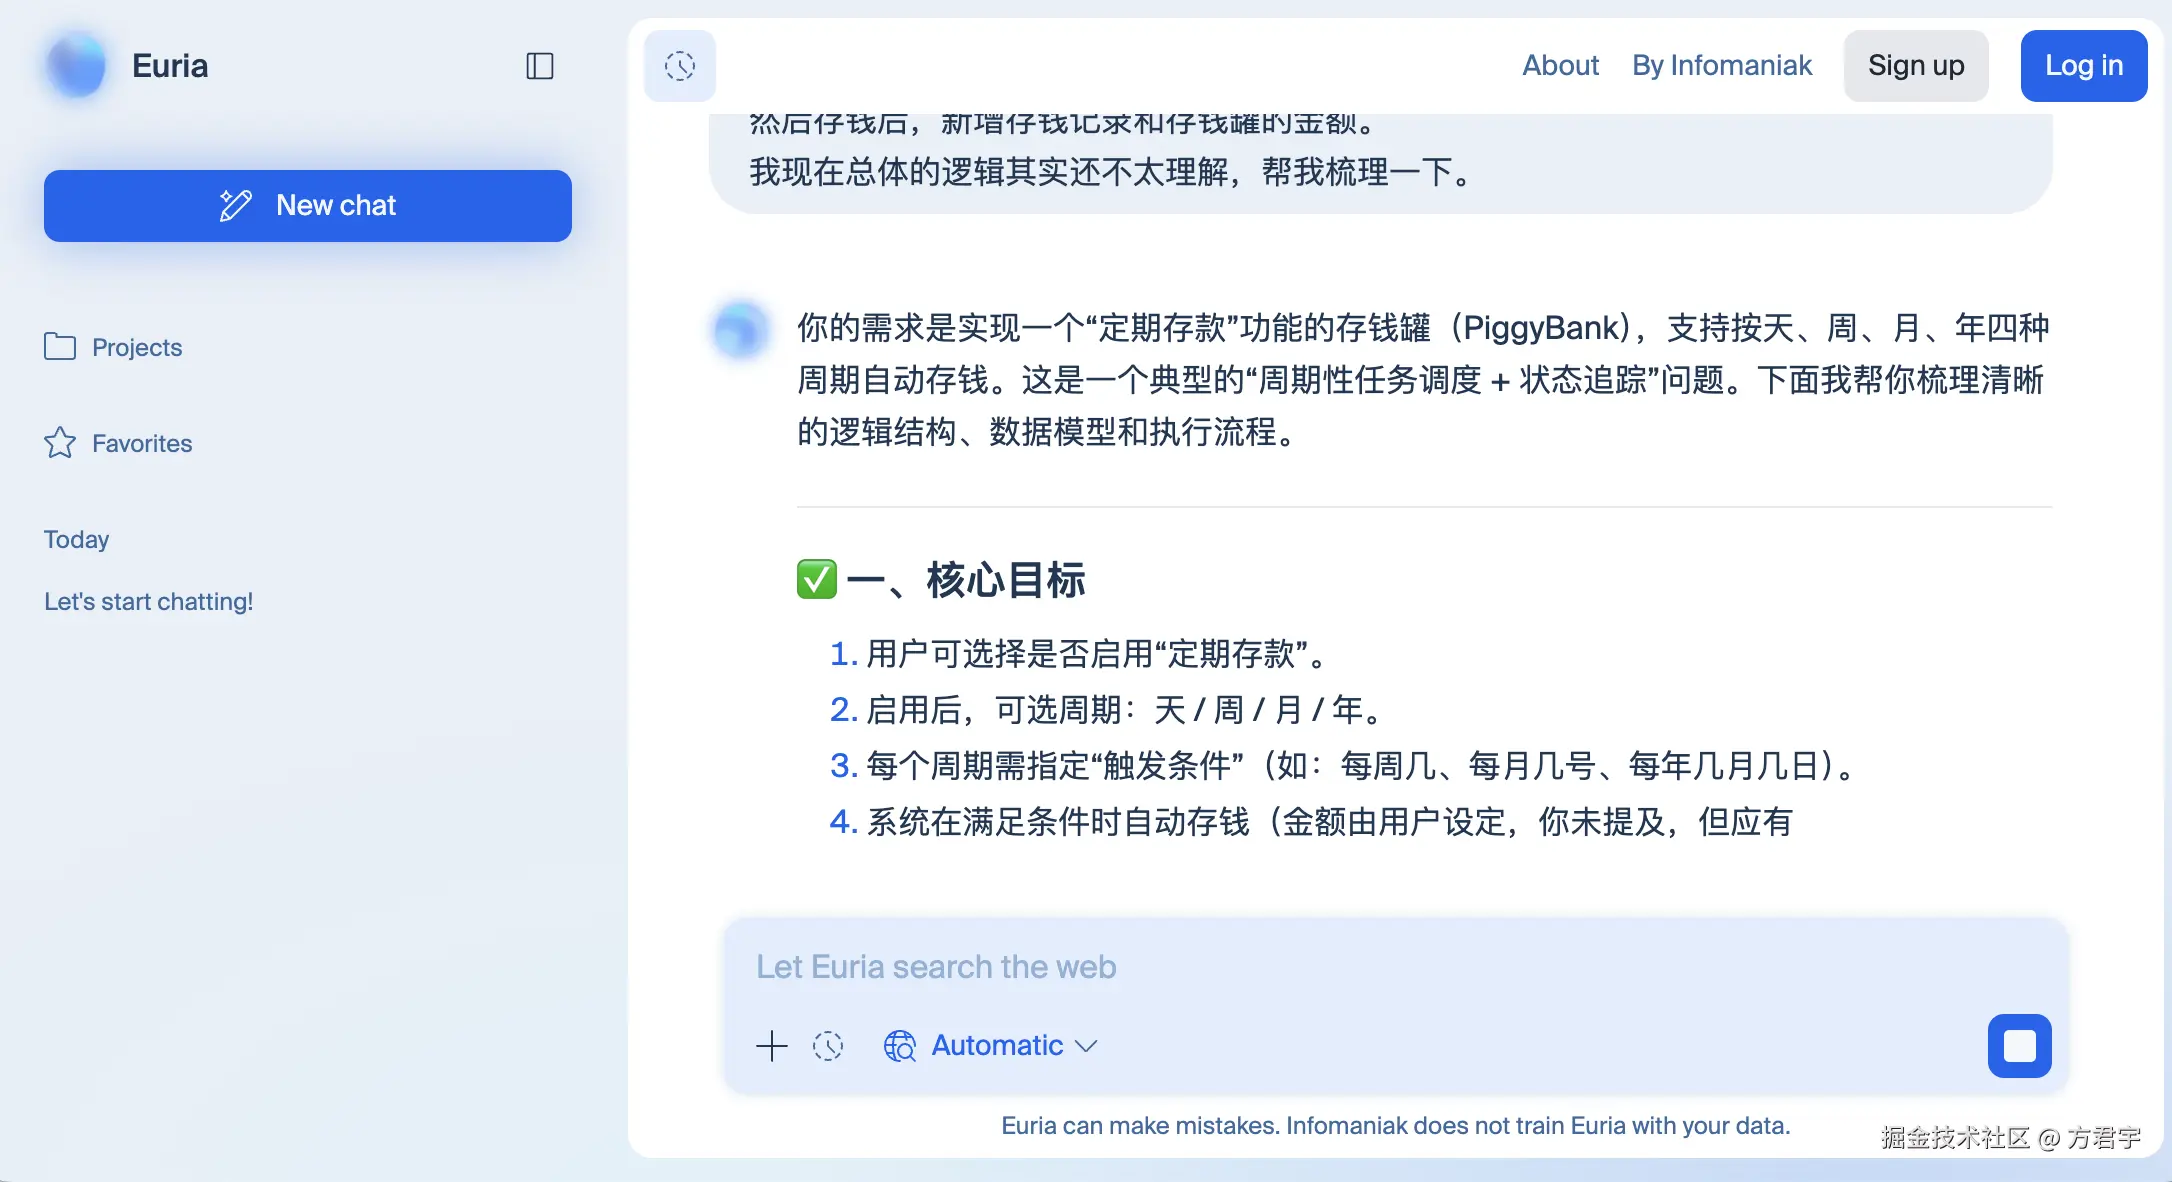Viewport: 2172px width, 1182px height.
Task: Click the Euria logo icon
Action: 76,65
